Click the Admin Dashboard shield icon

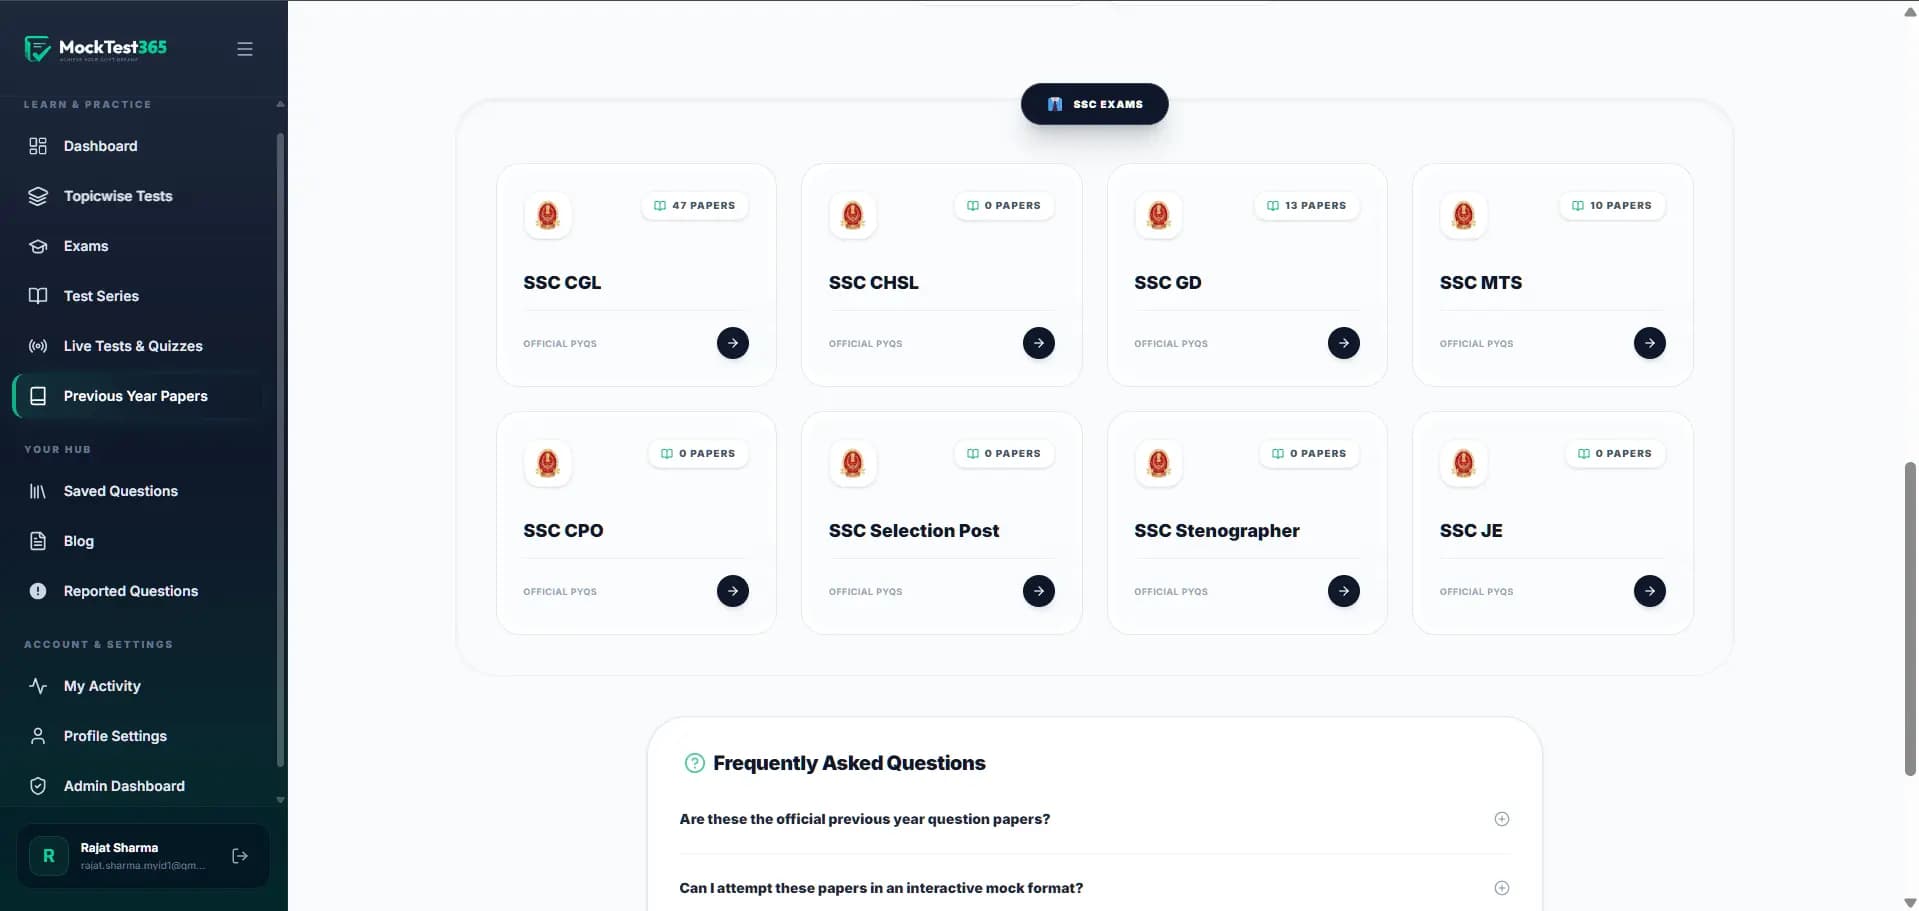[x=38, y=786]
